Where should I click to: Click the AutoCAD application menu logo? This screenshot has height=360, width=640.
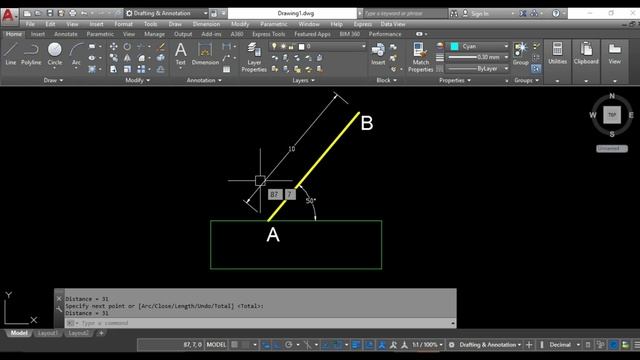8,16
